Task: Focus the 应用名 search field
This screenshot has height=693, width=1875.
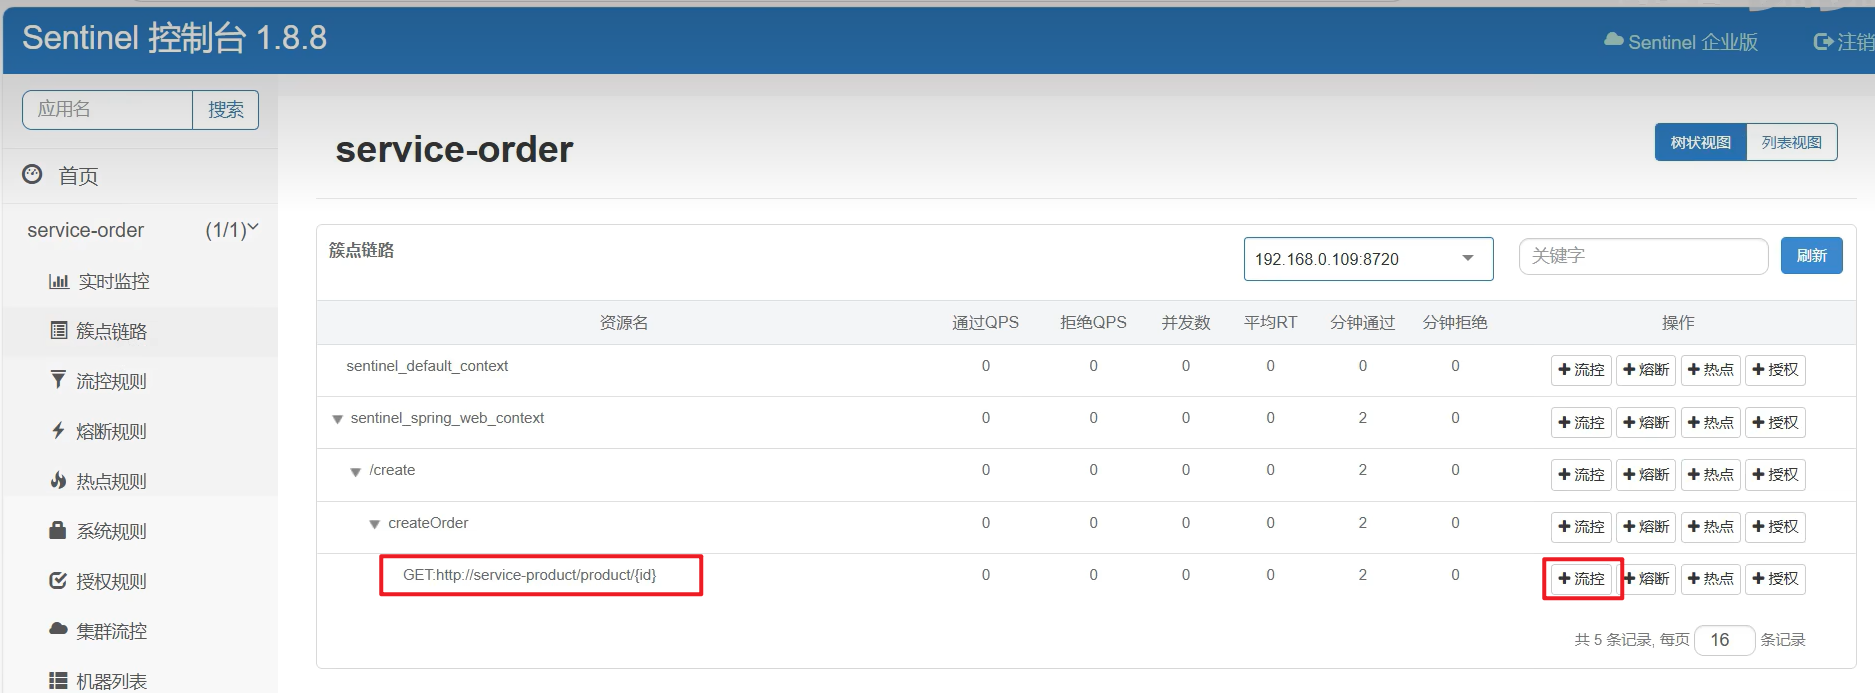Action: pos(107,109)
